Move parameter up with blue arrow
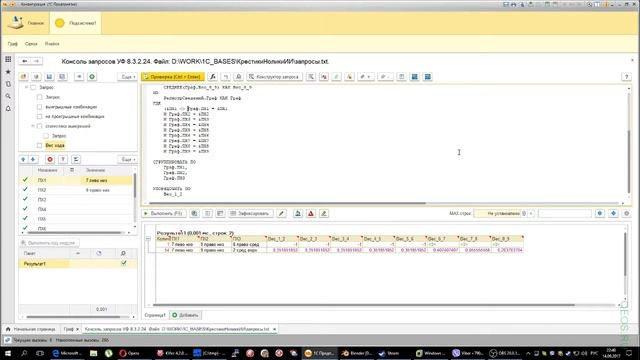 point(23,160)
